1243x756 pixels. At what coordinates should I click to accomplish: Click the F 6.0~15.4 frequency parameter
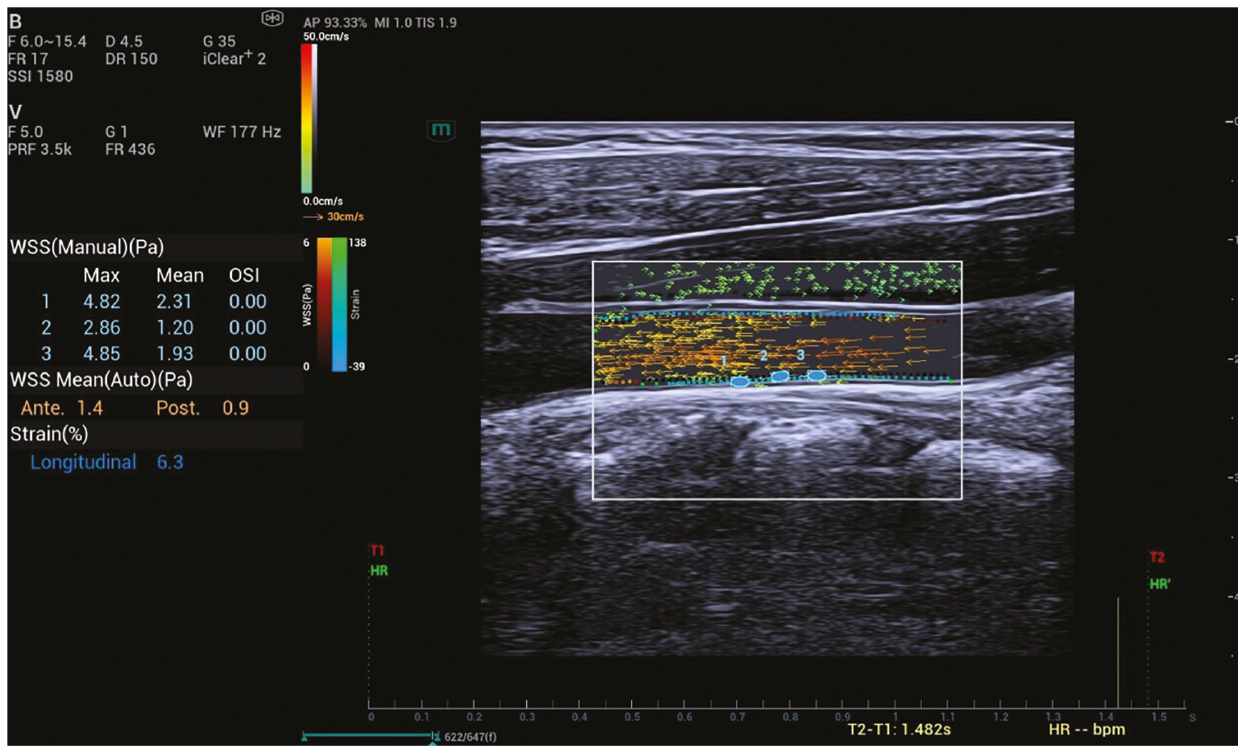(47, 41)
